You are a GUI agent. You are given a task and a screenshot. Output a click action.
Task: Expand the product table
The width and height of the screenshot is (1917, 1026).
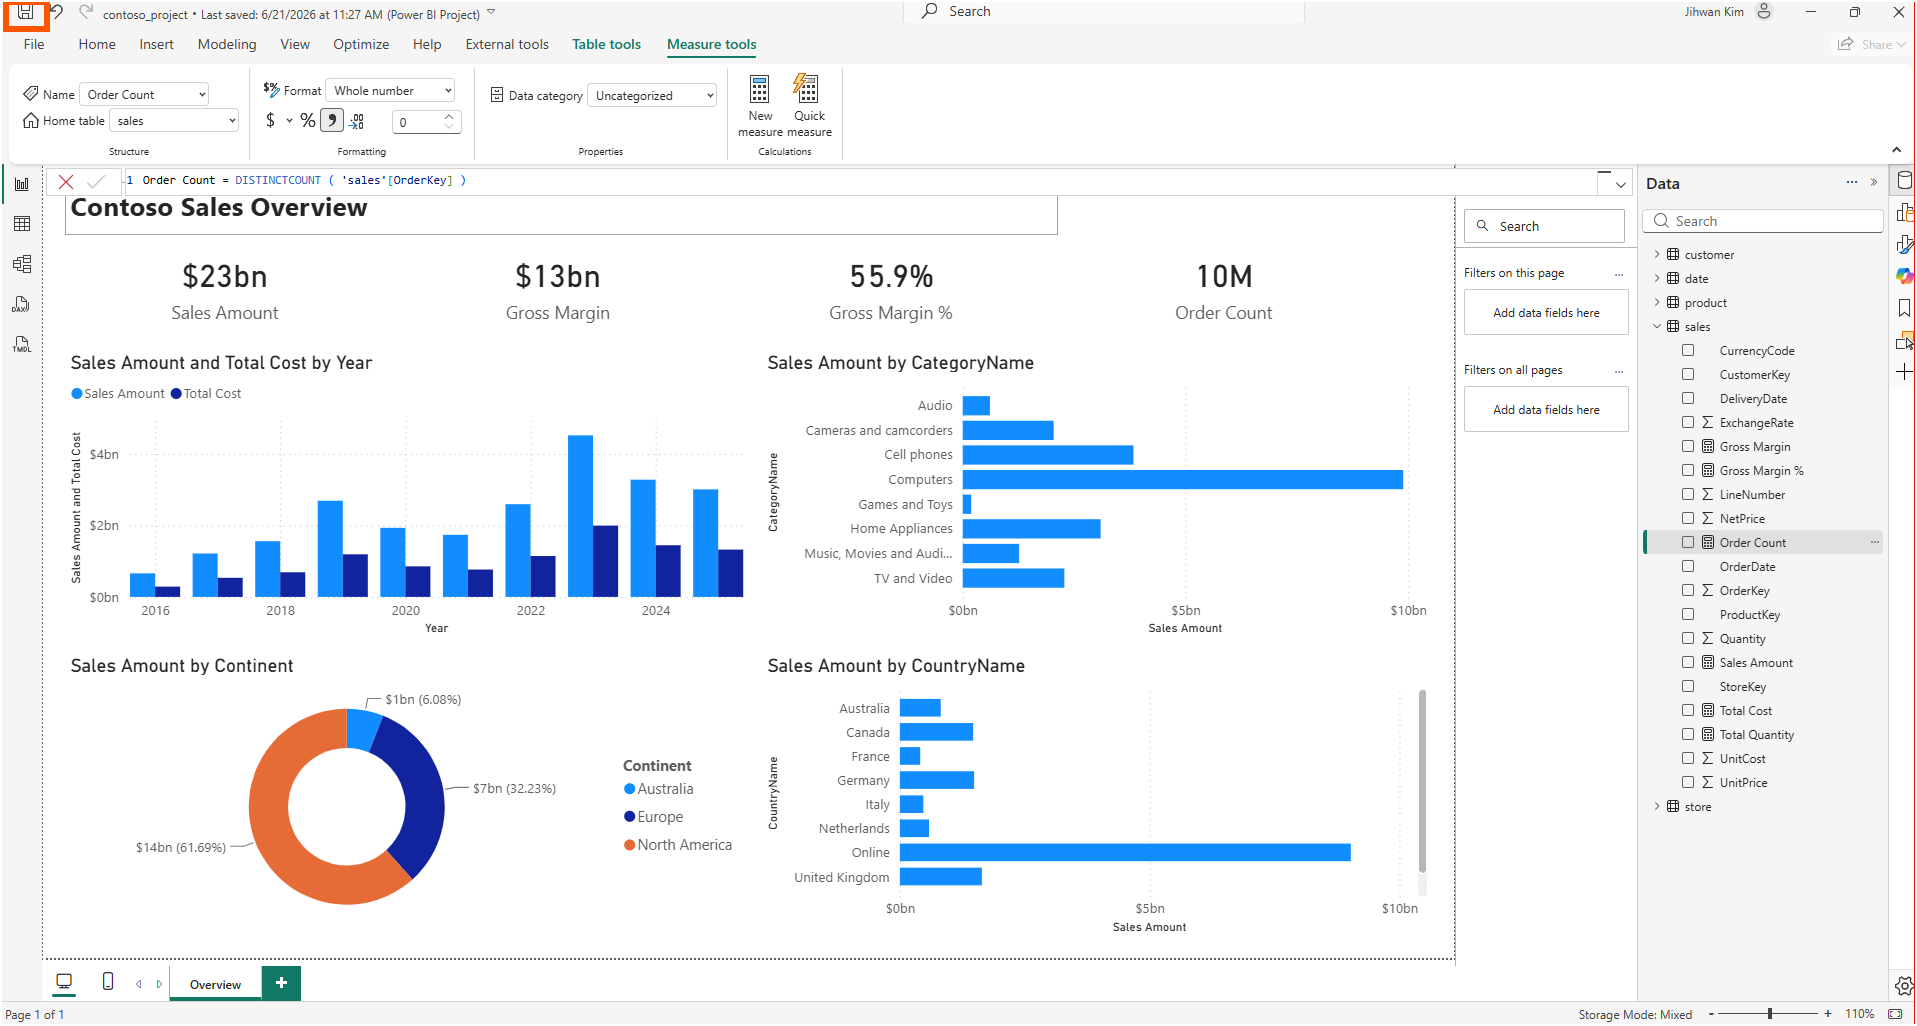(x=1657, y=303)
